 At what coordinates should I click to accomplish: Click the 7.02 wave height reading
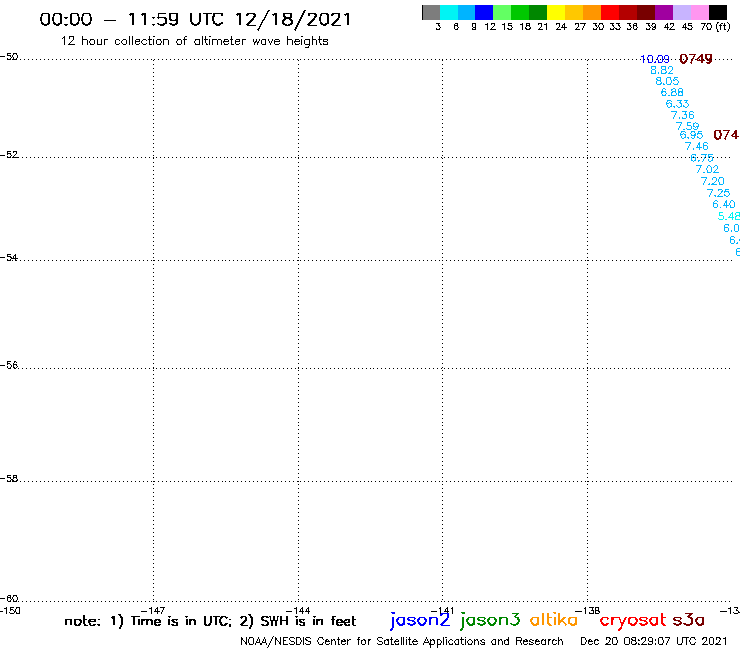point(707,169)
